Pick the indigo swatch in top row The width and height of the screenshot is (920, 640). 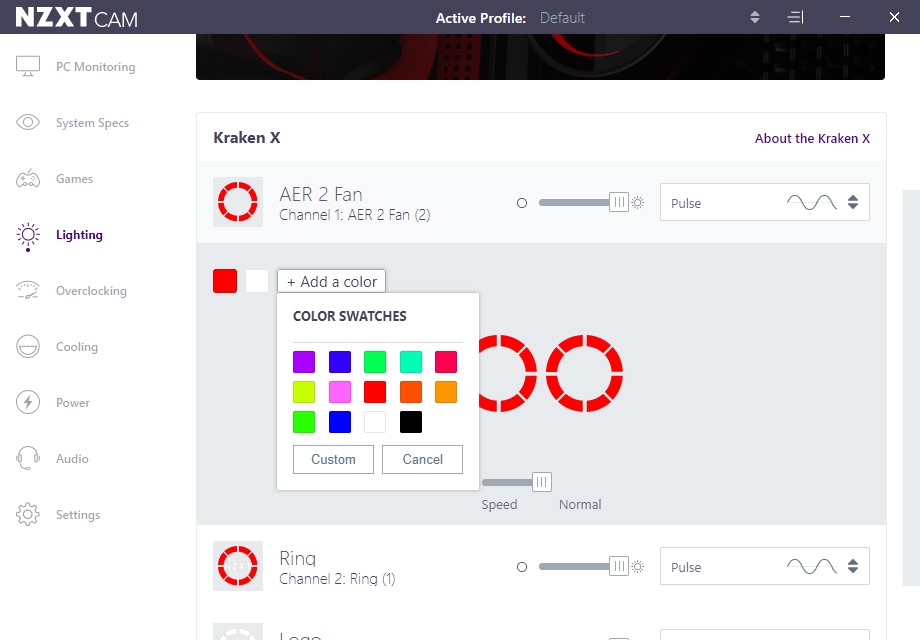pos(340,362)
